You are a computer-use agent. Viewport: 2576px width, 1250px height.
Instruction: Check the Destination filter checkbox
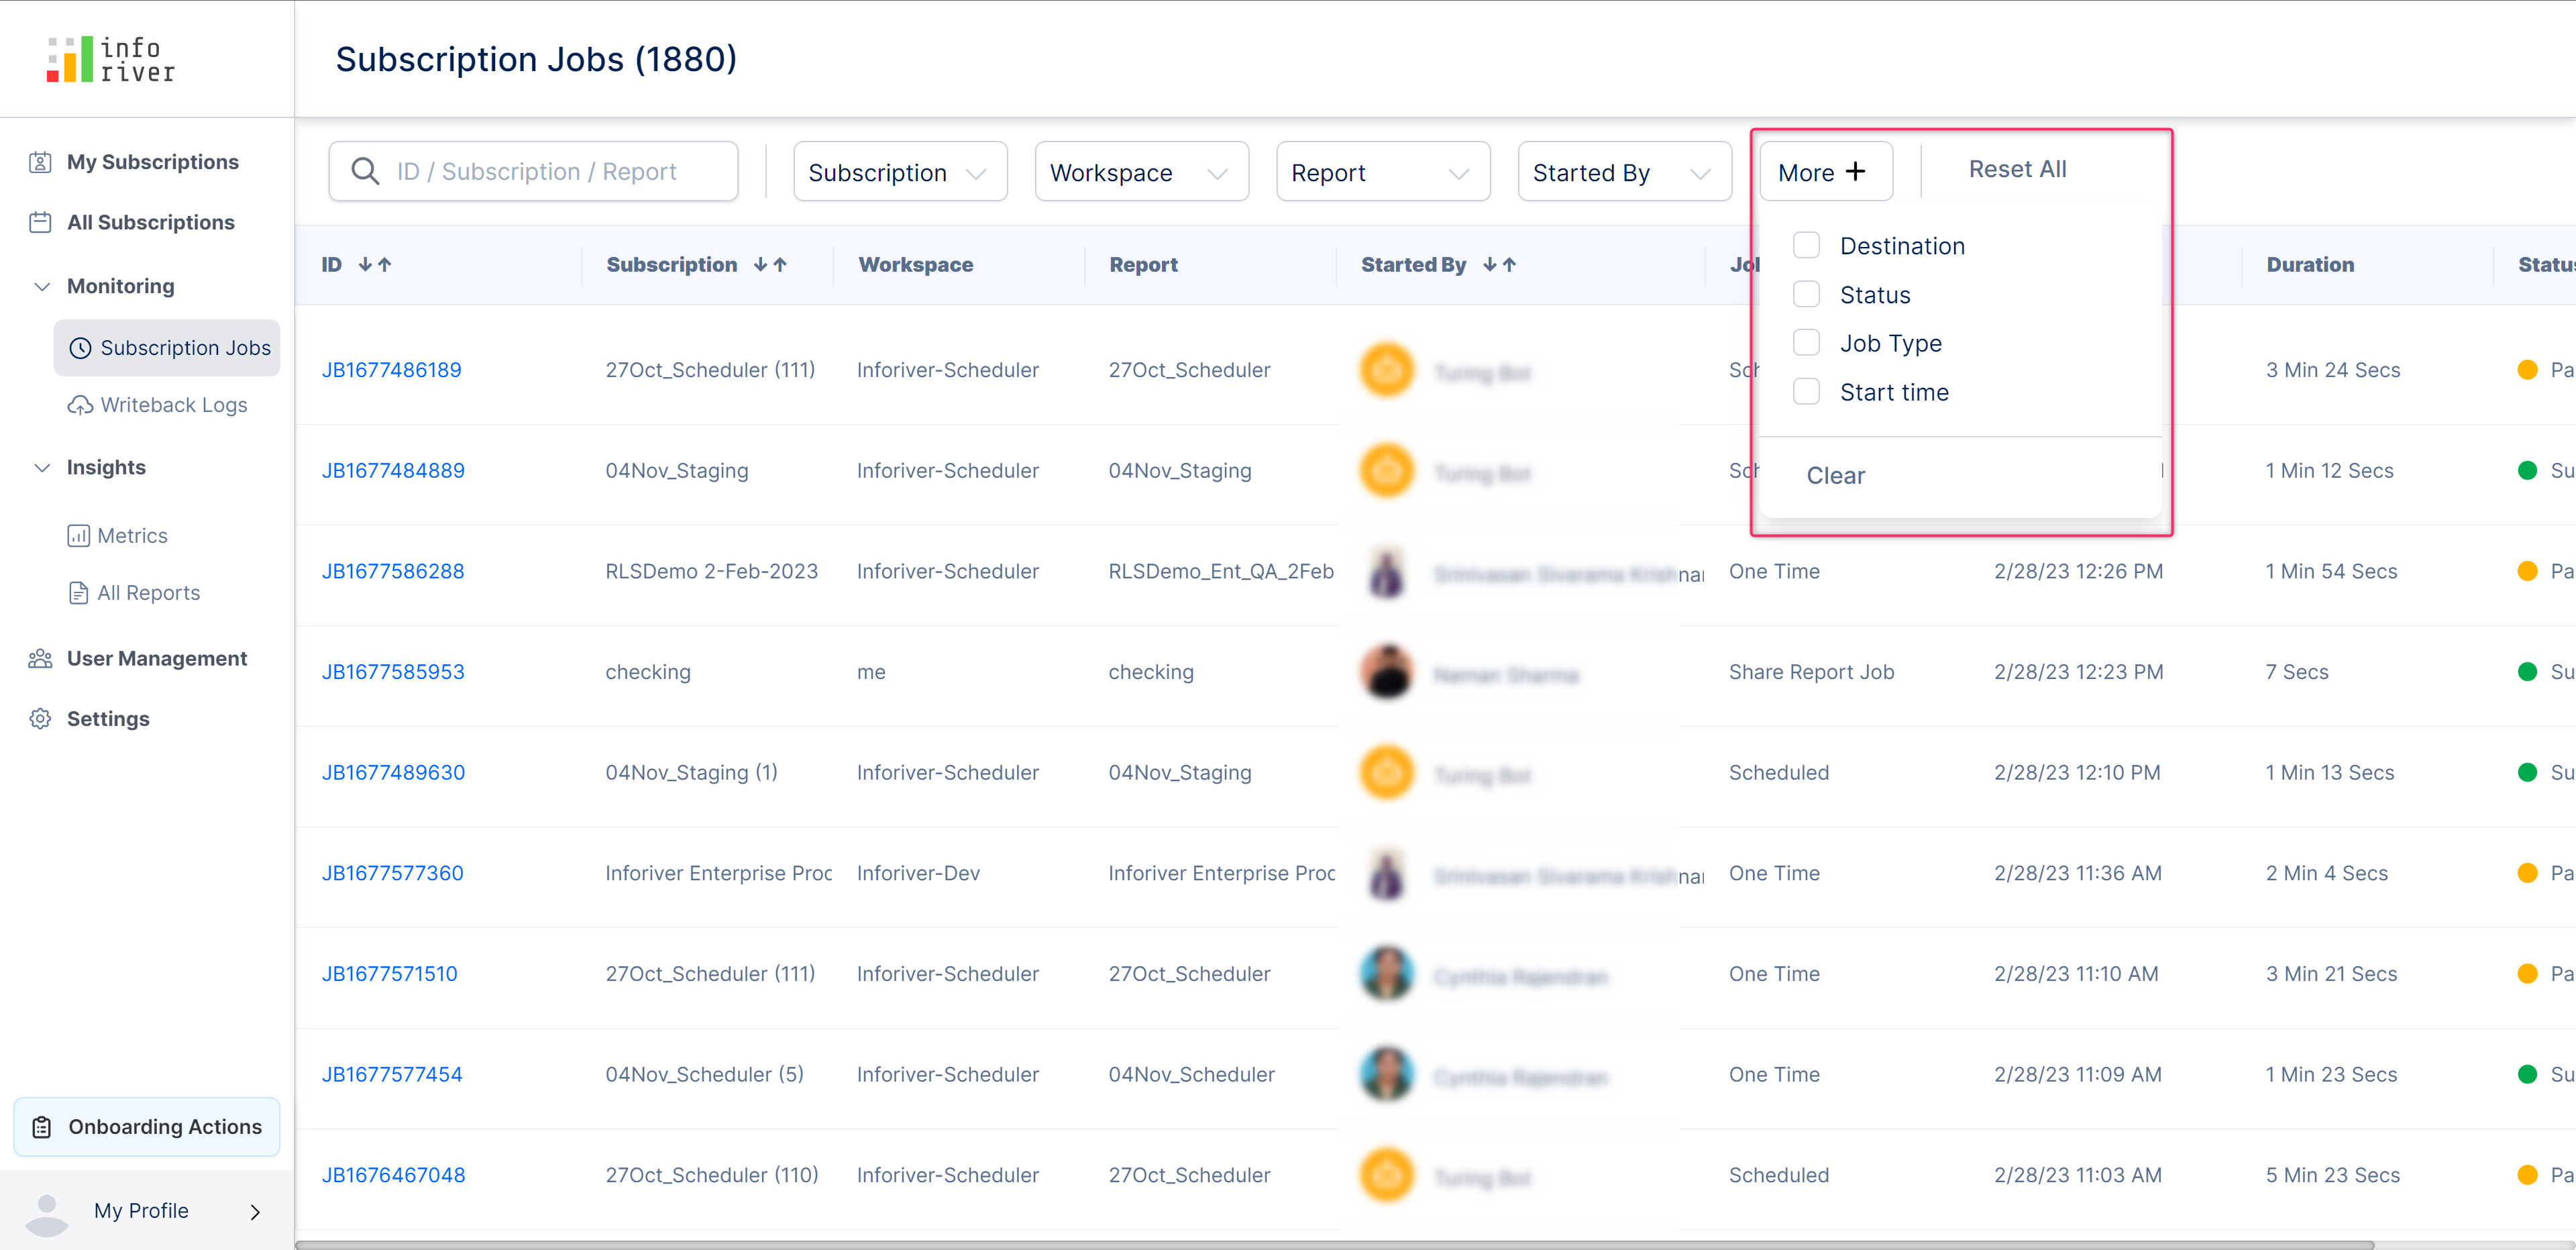coord(1806,246)
